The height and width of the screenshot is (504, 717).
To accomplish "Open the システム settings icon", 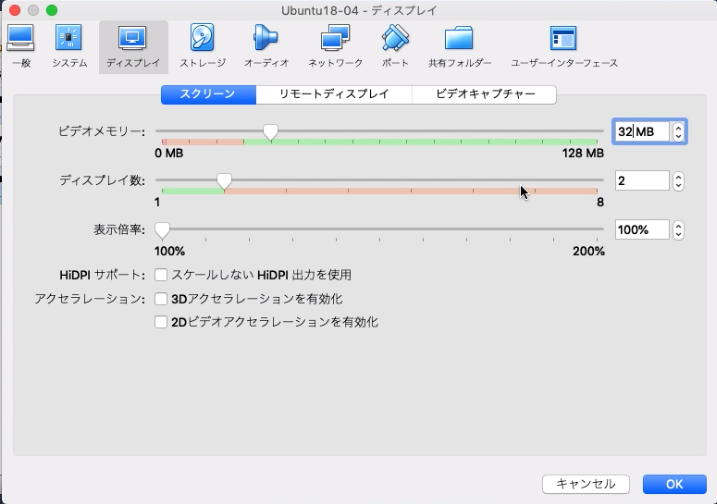I will (69, 46).
